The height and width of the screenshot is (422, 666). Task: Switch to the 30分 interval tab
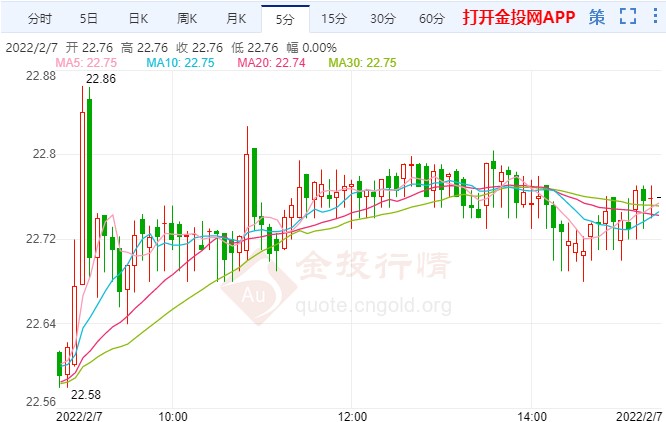pyautogui.click(x=383, y=19)
